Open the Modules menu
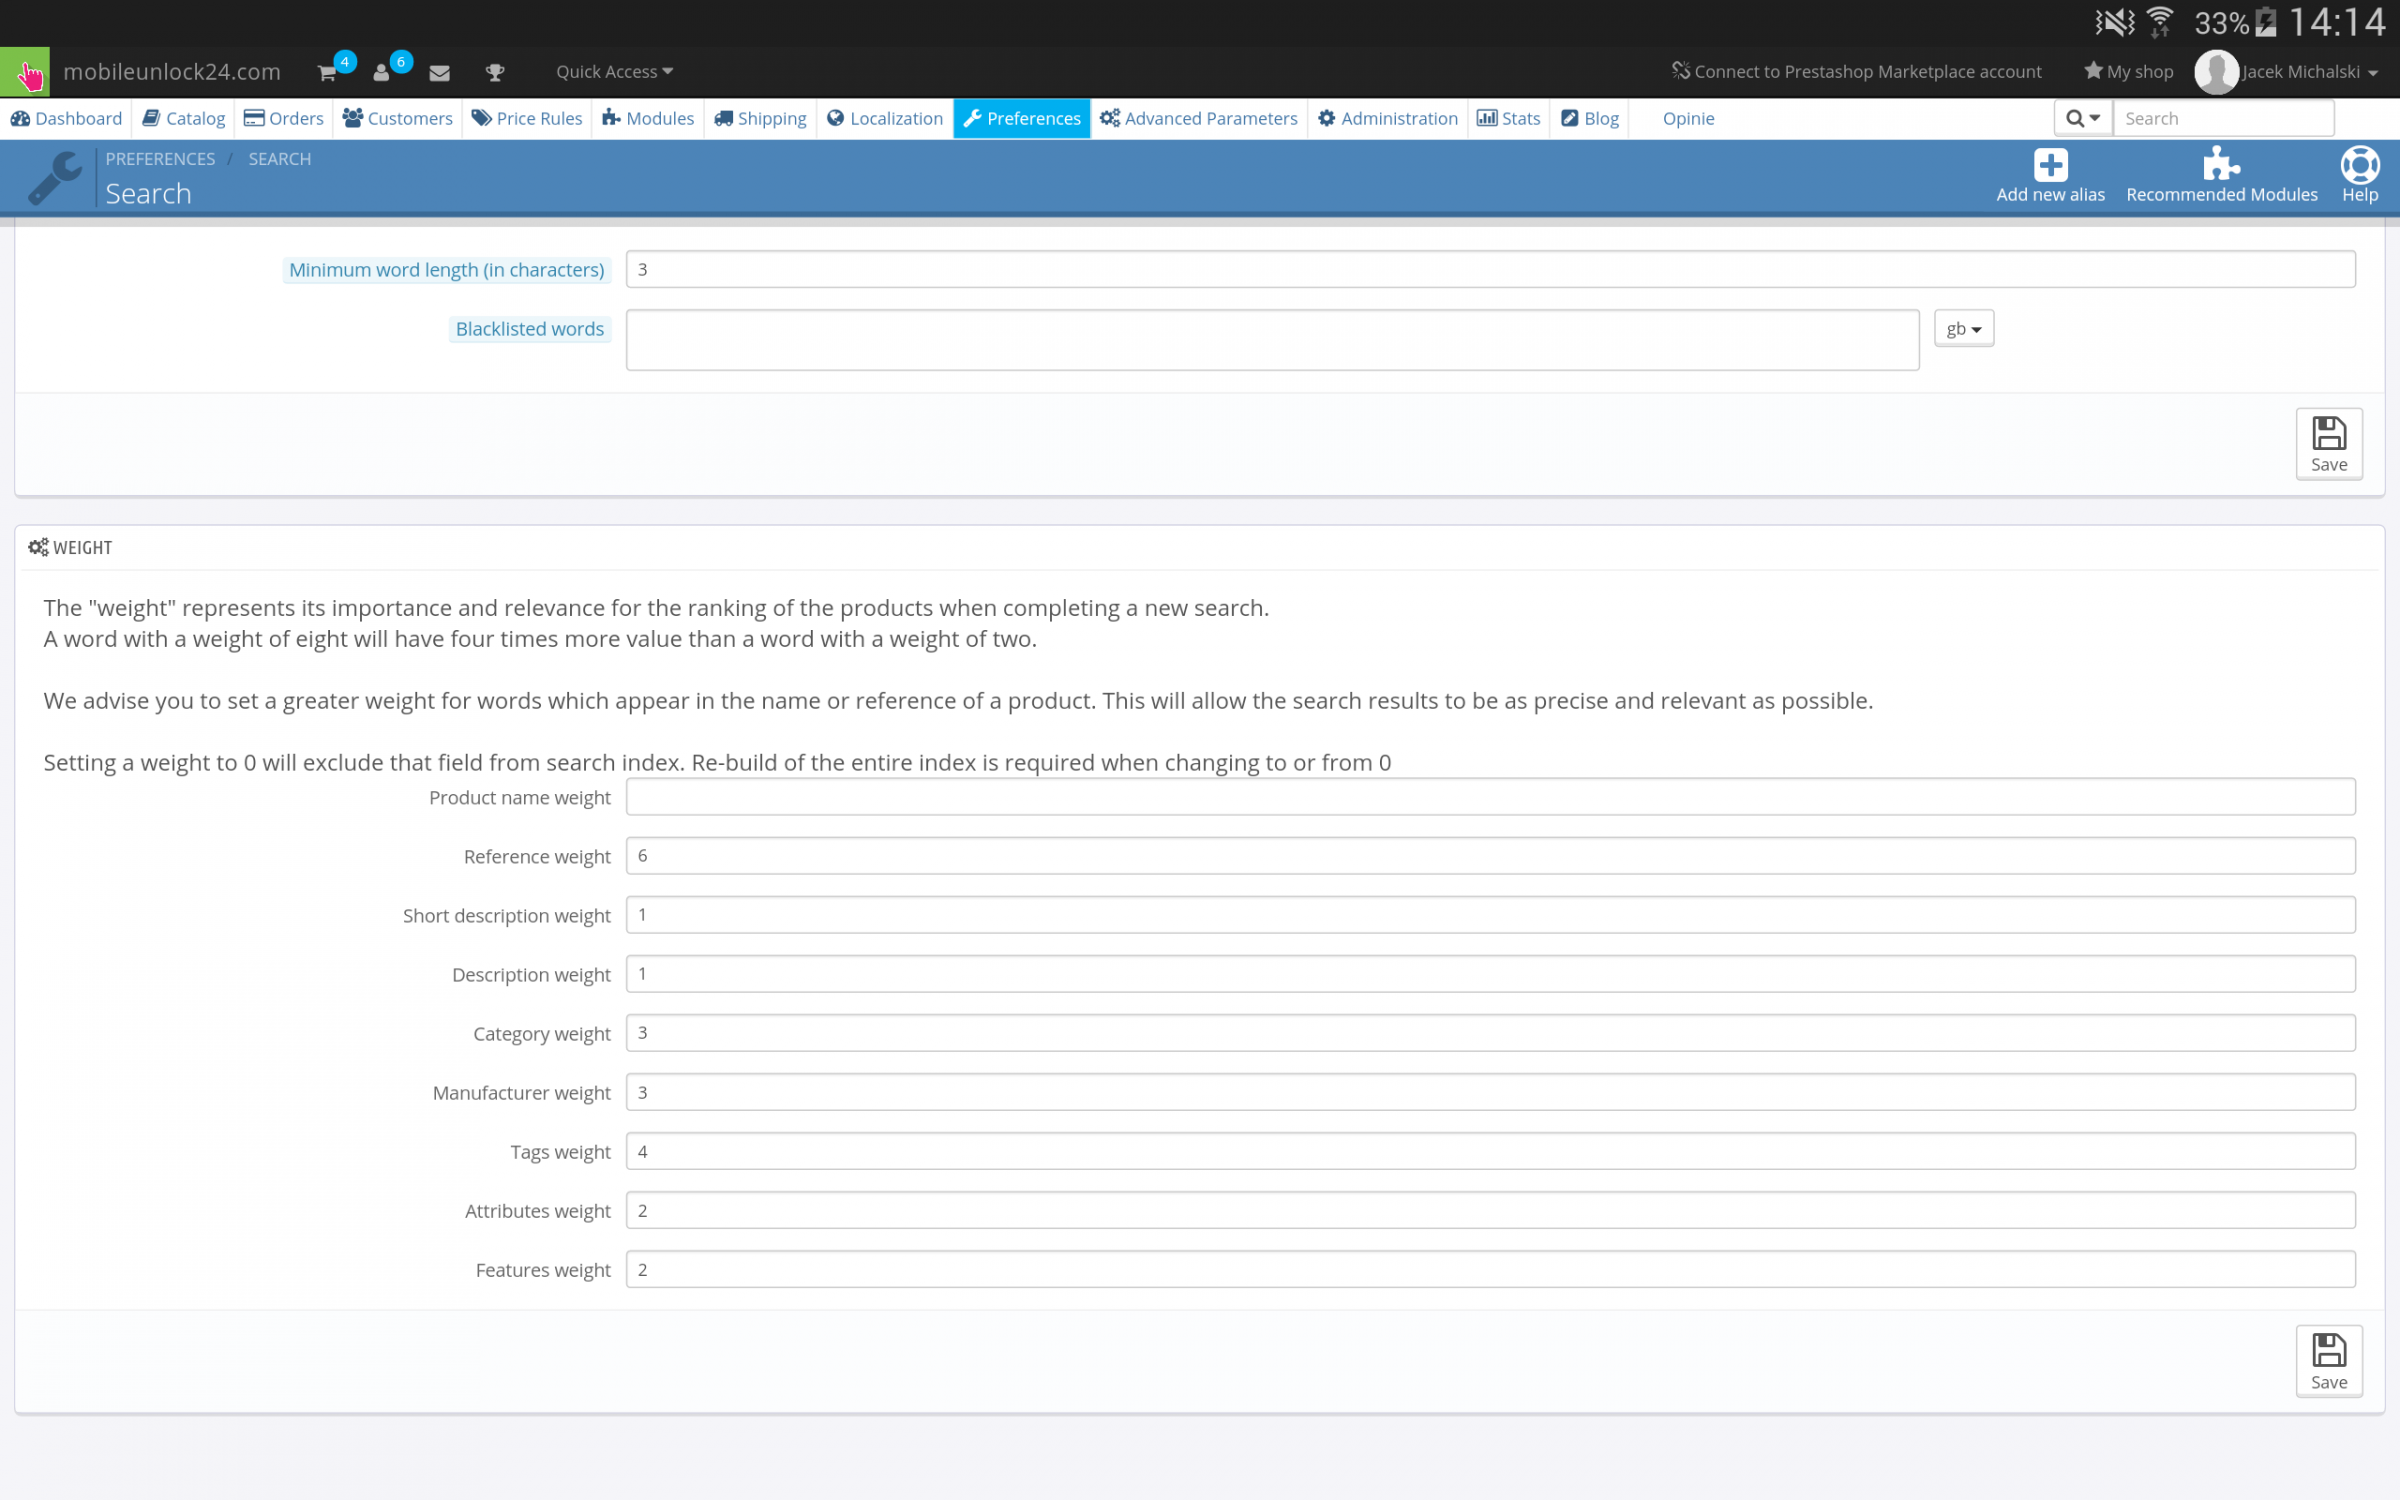The width and height of the screenshot is (2400, 1500). point(648,118)
